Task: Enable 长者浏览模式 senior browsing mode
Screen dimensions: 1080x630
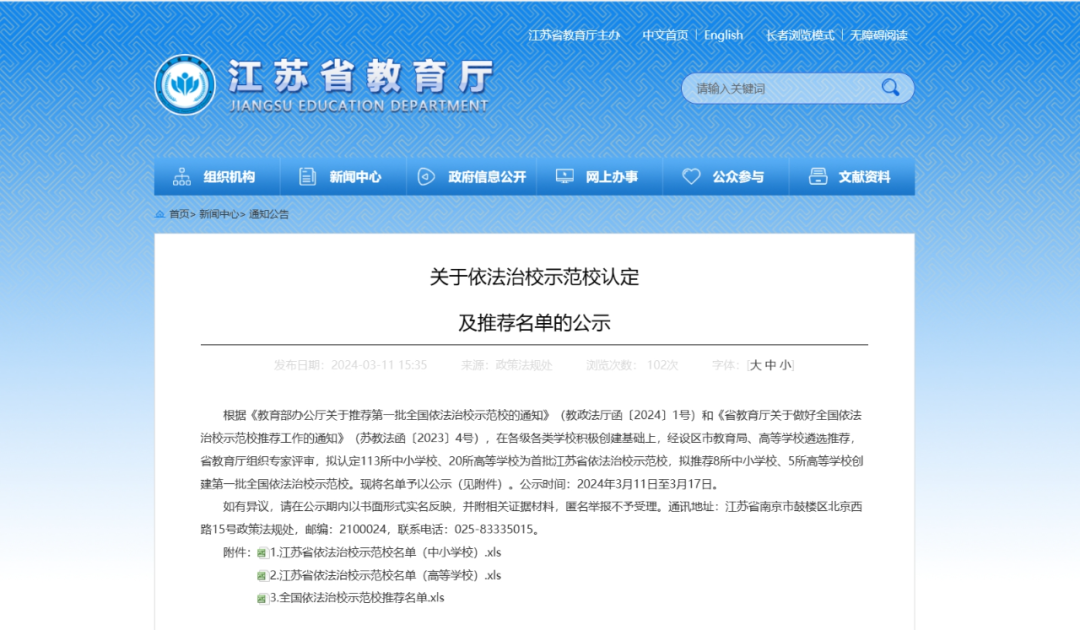Action: (x=799, y=35)
